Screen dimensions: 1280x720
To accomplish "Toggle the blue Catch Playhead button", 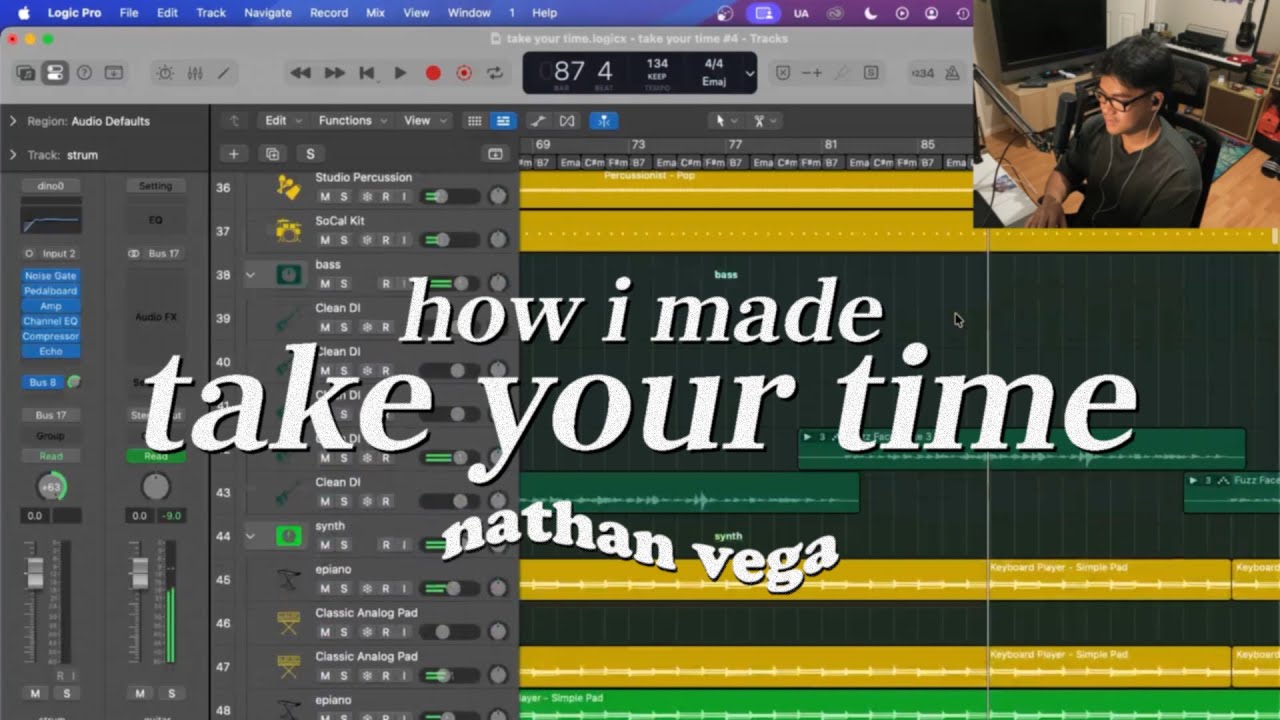I will pyautogui.click(x=603, y=121).
